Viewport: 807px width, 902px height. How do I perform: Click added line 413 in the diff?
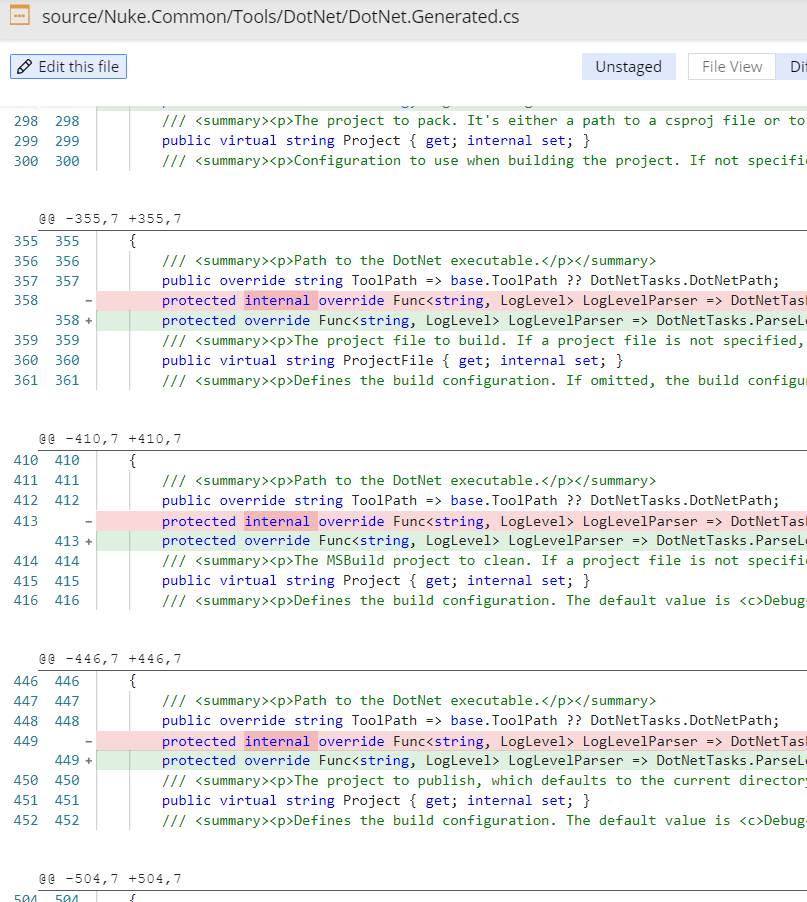point(452,541)
